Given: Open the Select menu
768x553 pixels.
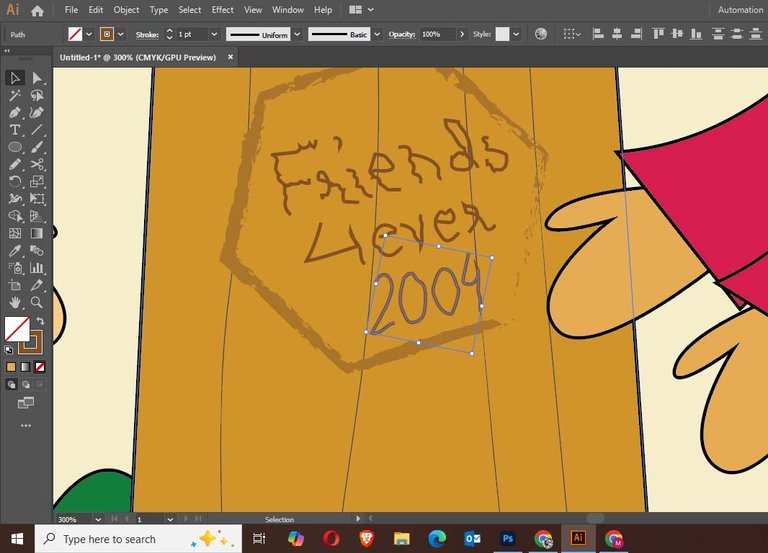Looking at the screenshot, I should 190,10.
